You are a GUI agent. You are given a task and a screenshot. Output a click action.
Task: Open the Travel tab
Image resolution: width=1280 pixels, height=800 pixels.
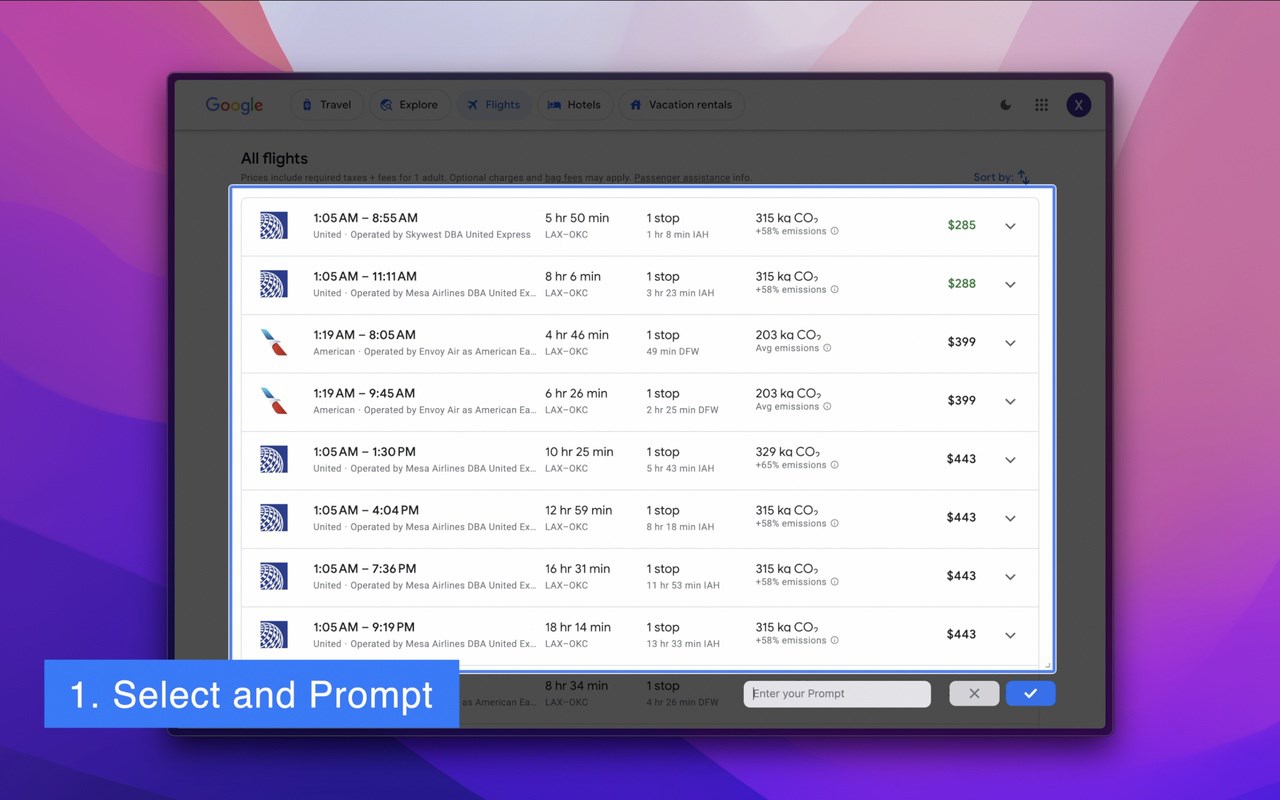(x=326, y=105)
